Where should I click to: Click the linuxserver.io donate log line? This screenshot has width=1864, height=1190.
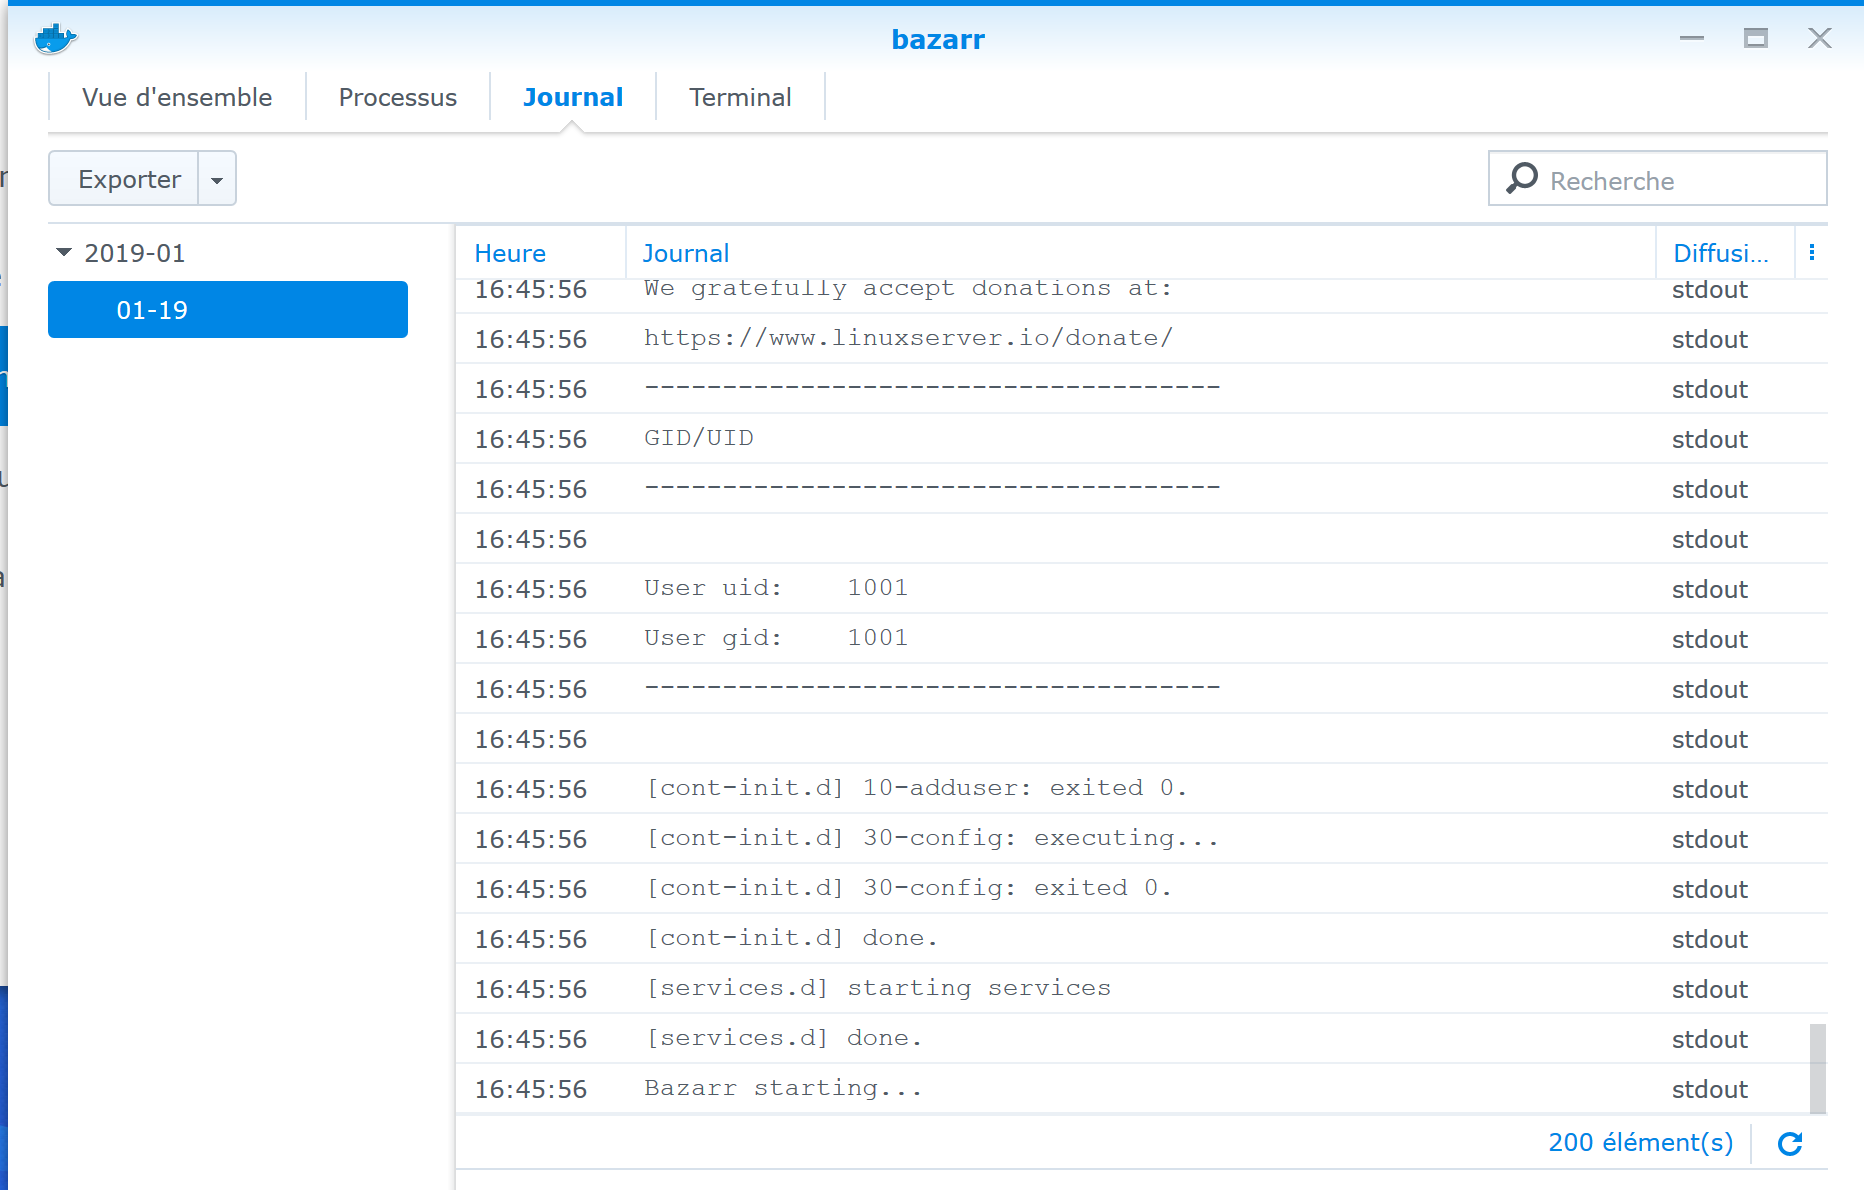(x=909, y=338)
